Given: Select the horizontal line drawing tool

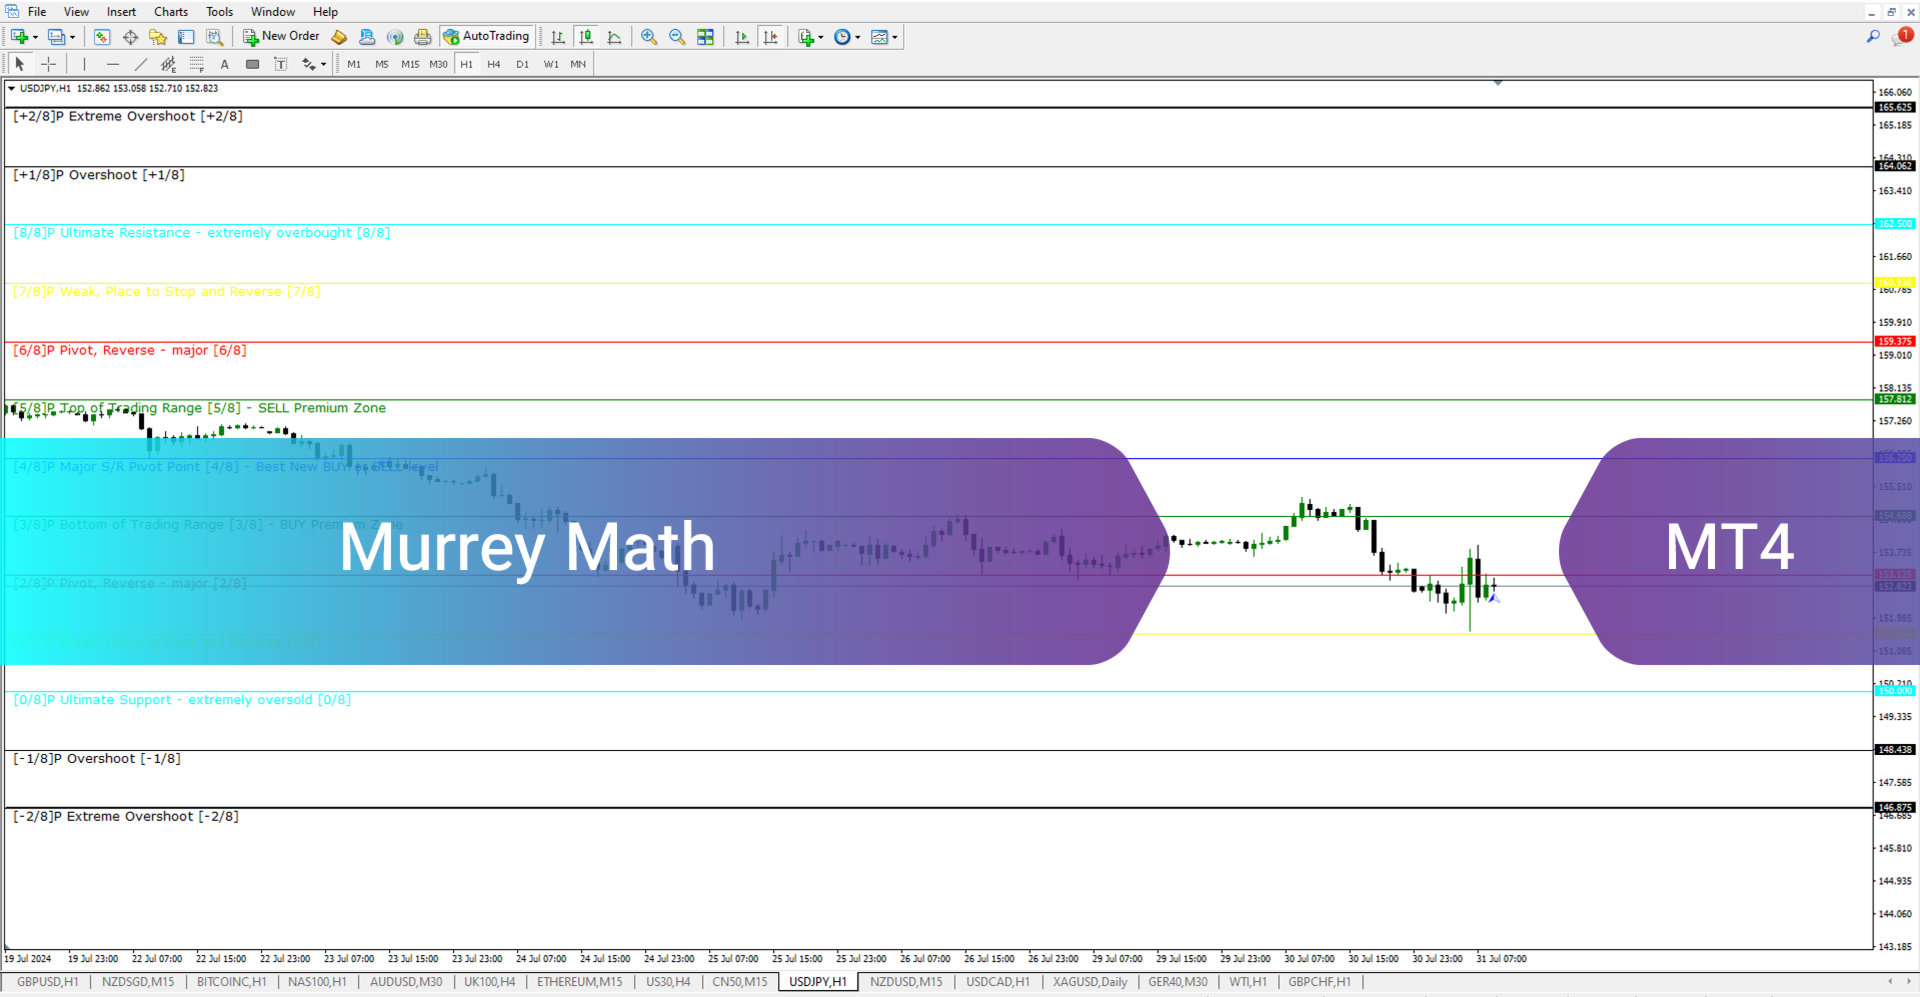Looking at the screenshot, I should click(x=113, y=64).
